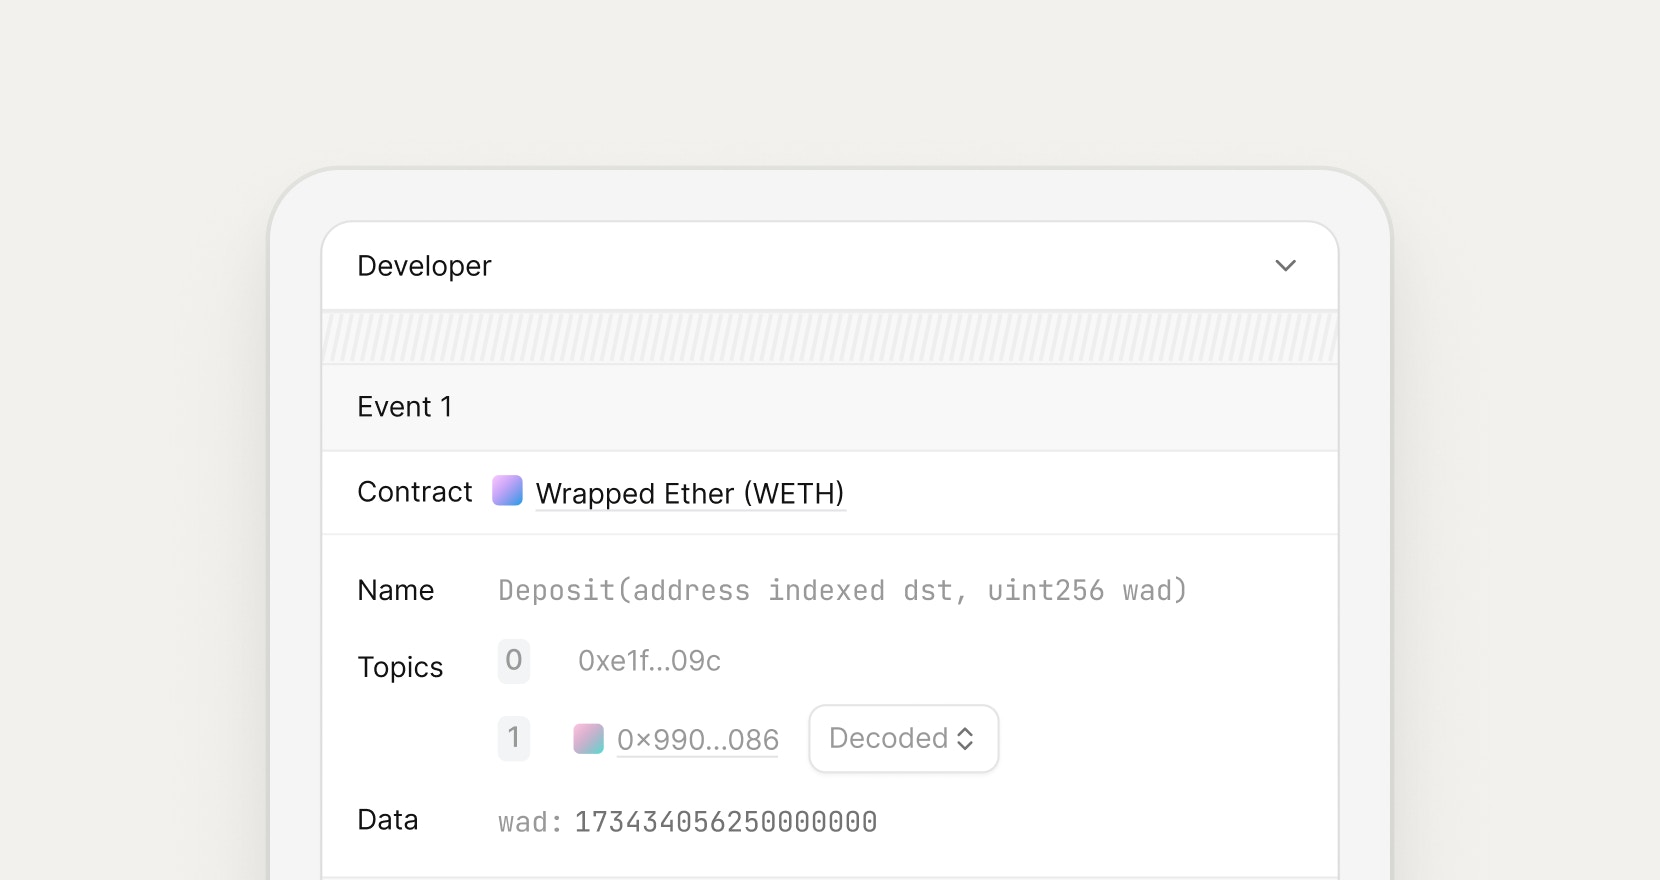Select wad value 173434056250000000
Image resolution: width=1660 pixels, height=880 pixels.
click(725, 822)
